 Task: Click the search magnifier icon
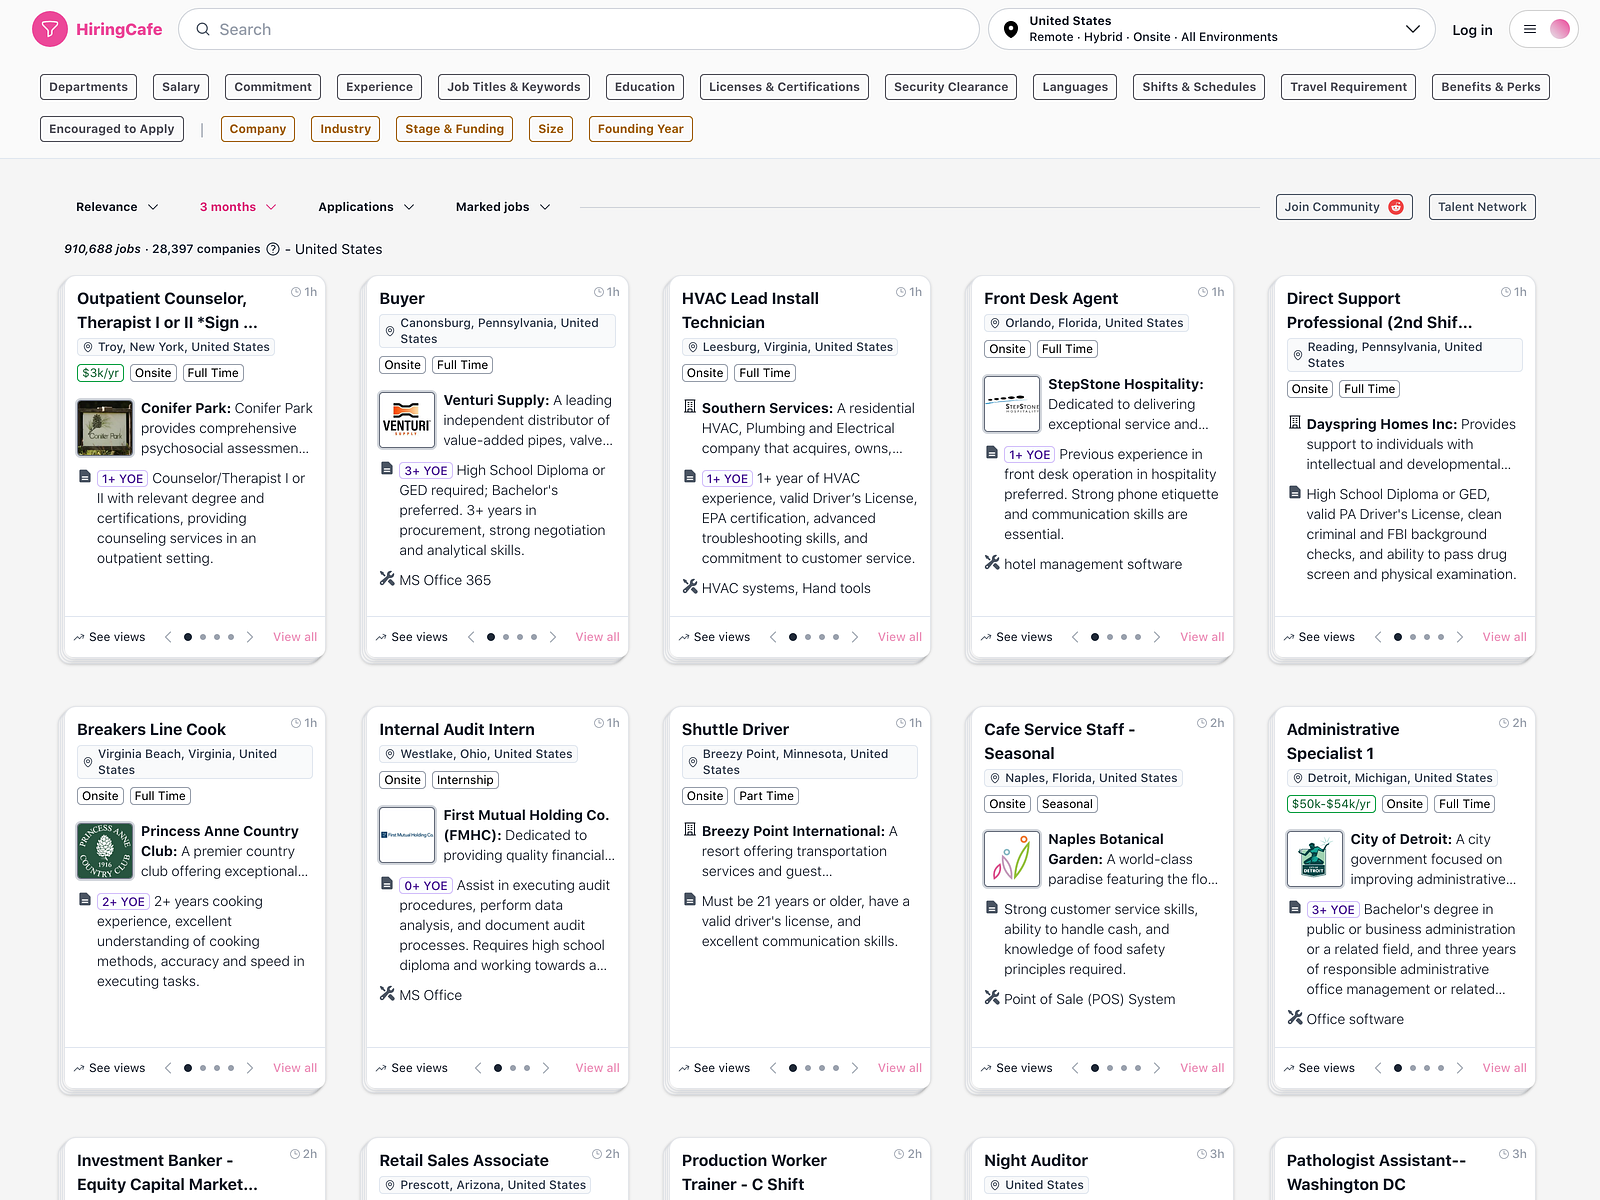point(203,29)
